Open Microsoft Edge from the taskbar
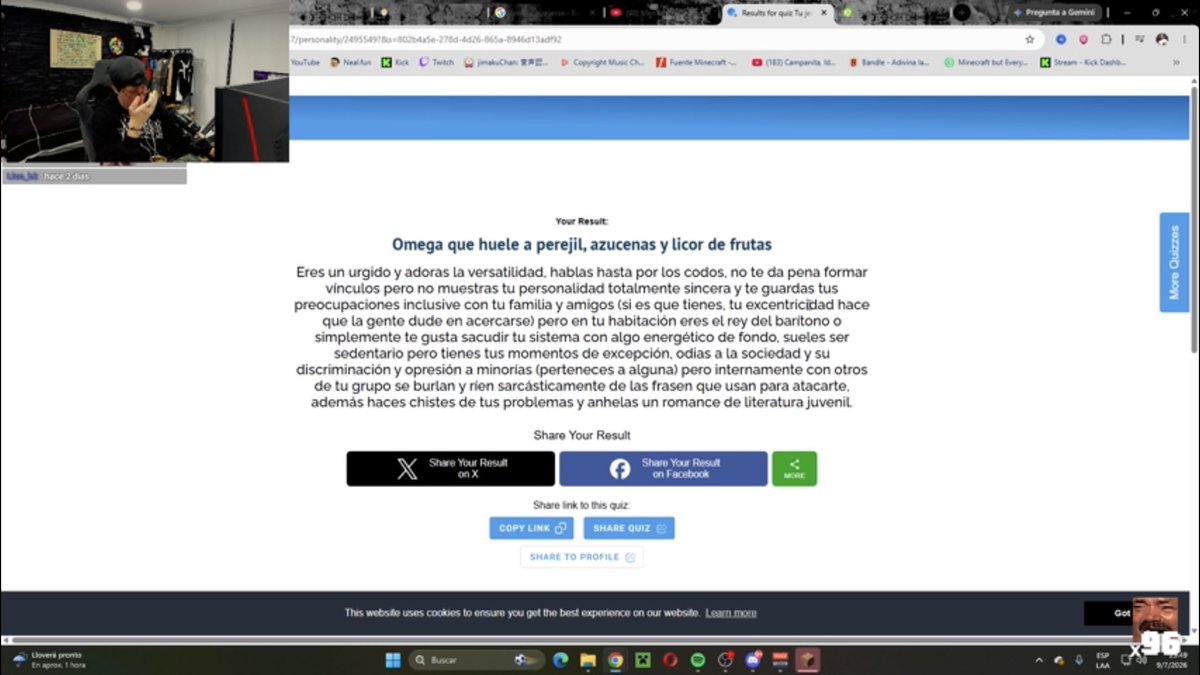Screen dimensions: 1200x675 pos(560,660)
